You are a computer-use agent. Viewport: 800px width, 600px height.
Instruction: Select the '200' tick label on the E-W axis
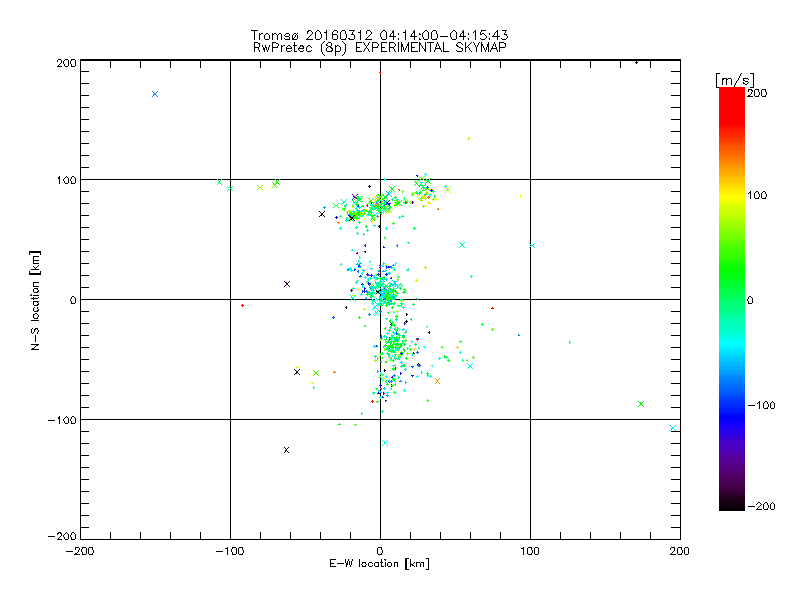click(680, 551)
